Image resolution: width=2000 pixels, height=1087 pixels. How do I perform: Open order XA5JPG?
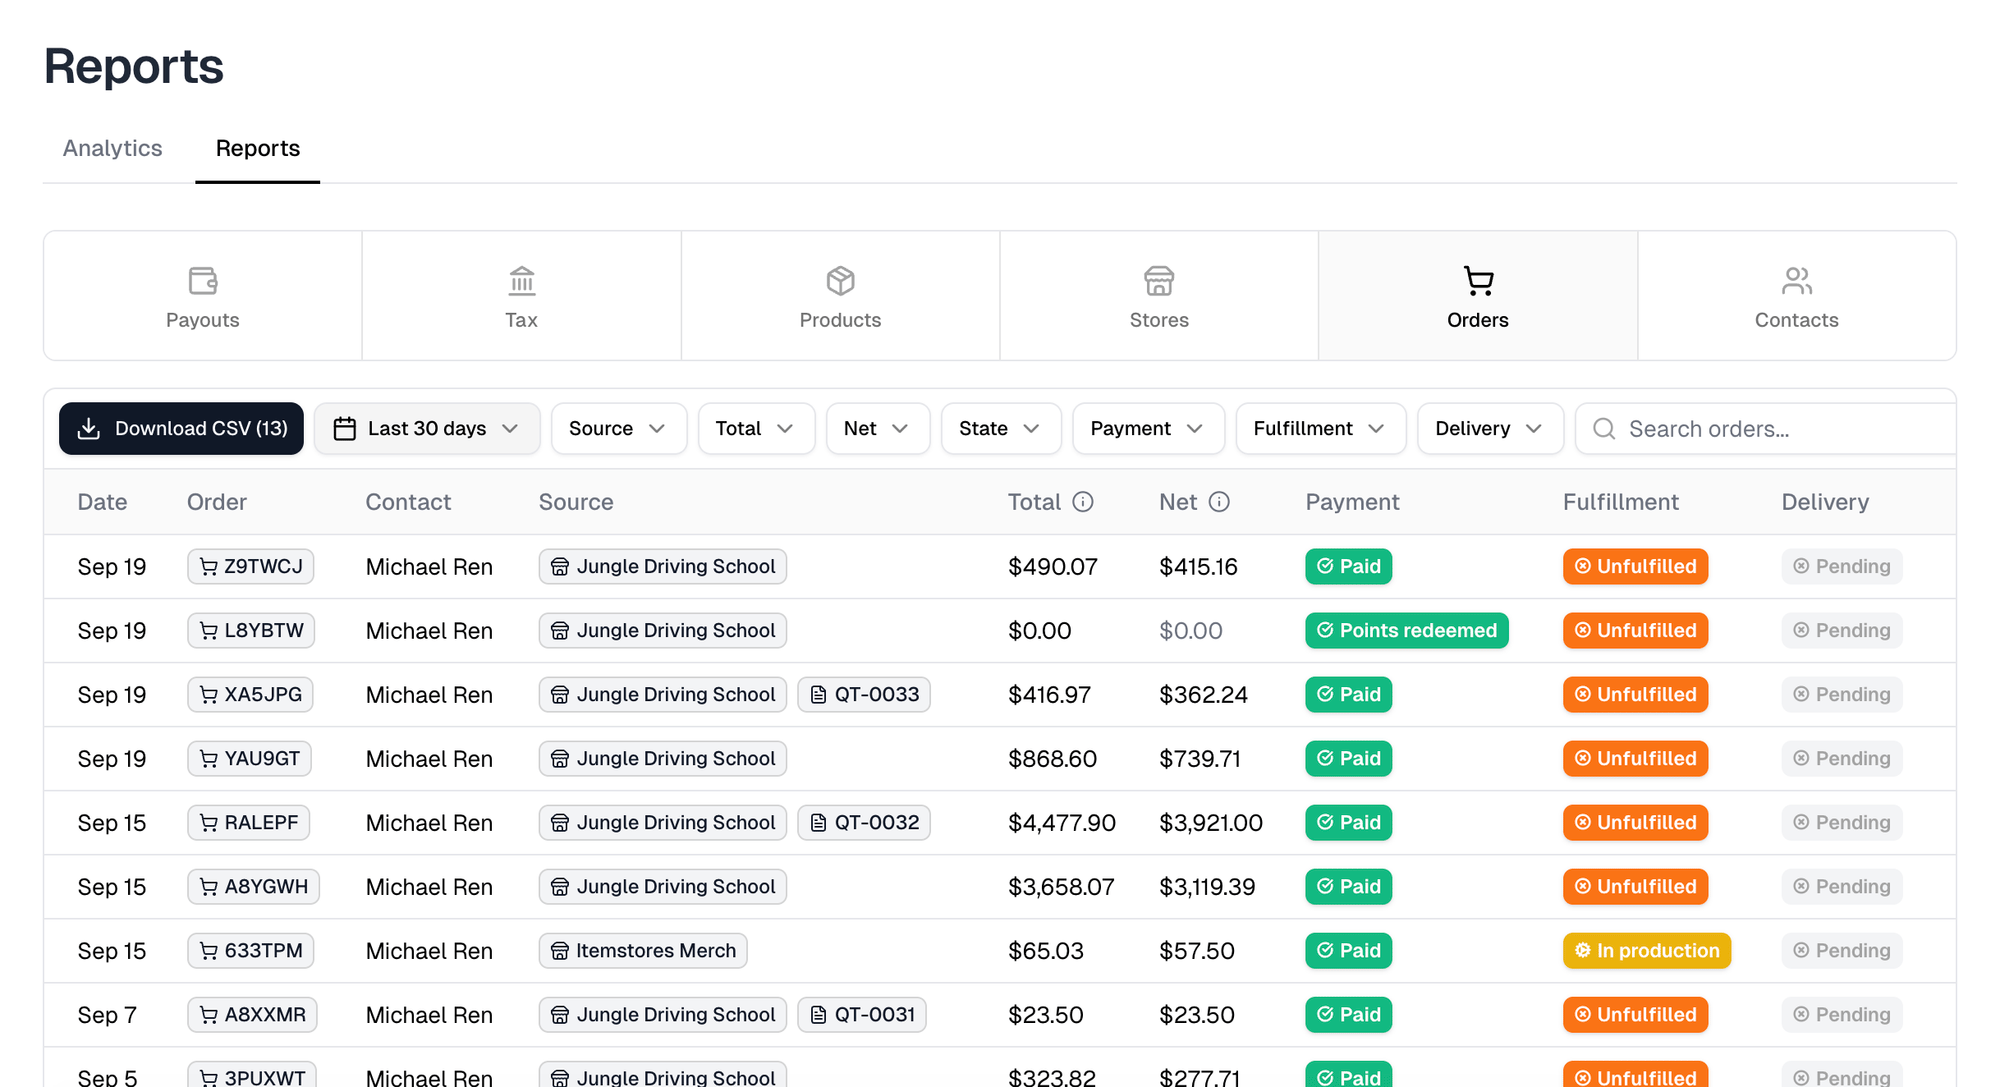[x=250, y=694]
